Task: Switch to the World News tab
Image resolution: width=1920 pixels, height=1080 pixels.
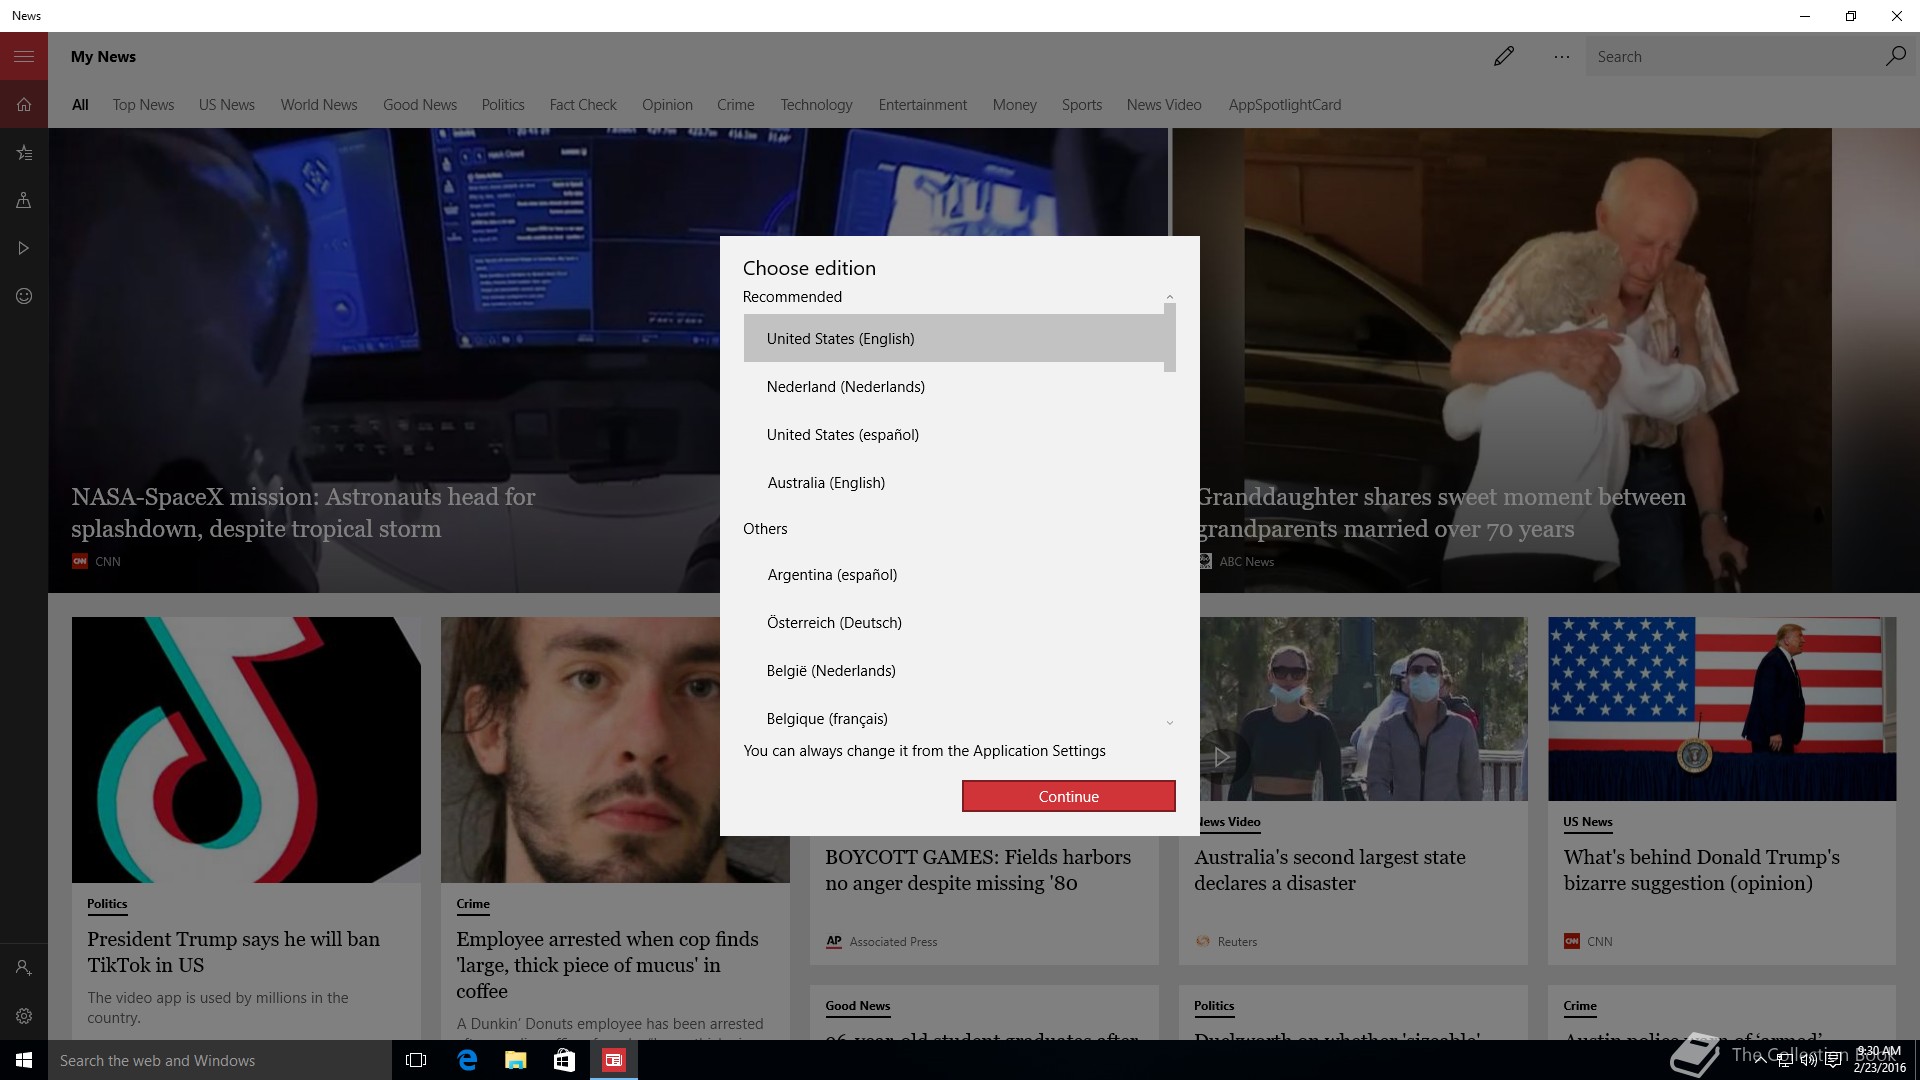Action: point(319,105)
